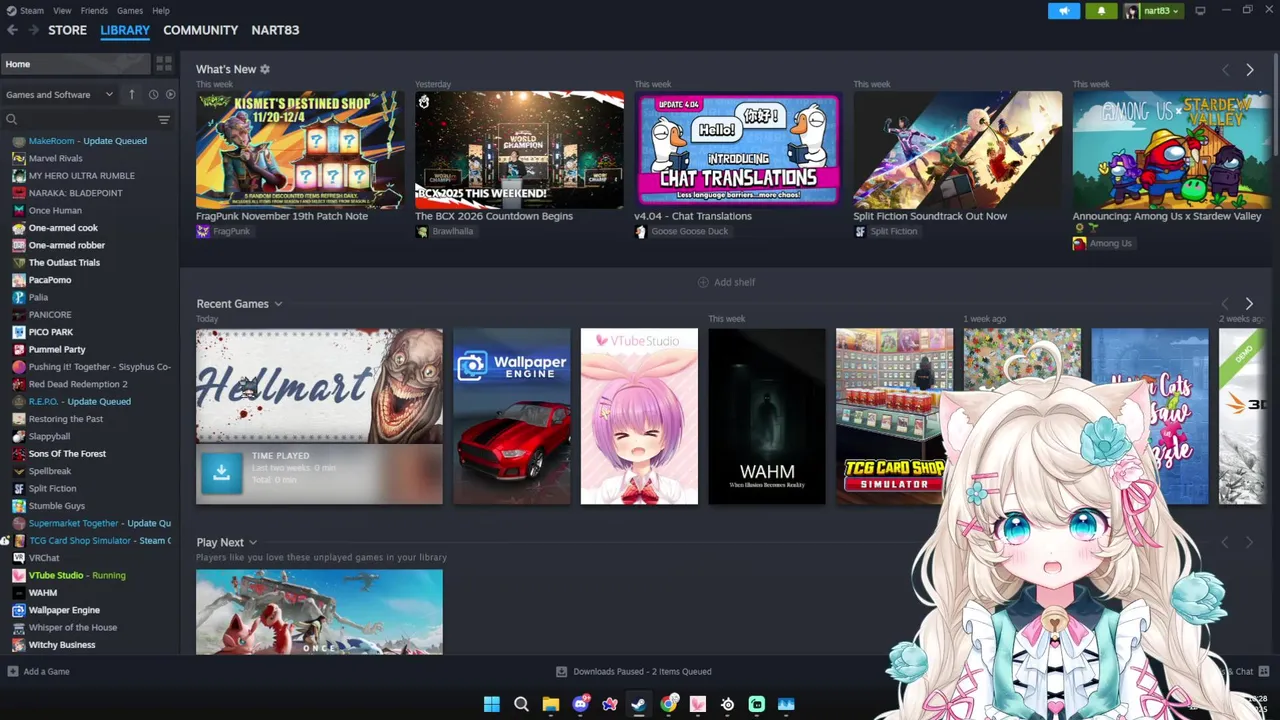The image size is (1280, 720).
Task: Click Goose Goose Duck publisher label
Action: tap(690, 231)
